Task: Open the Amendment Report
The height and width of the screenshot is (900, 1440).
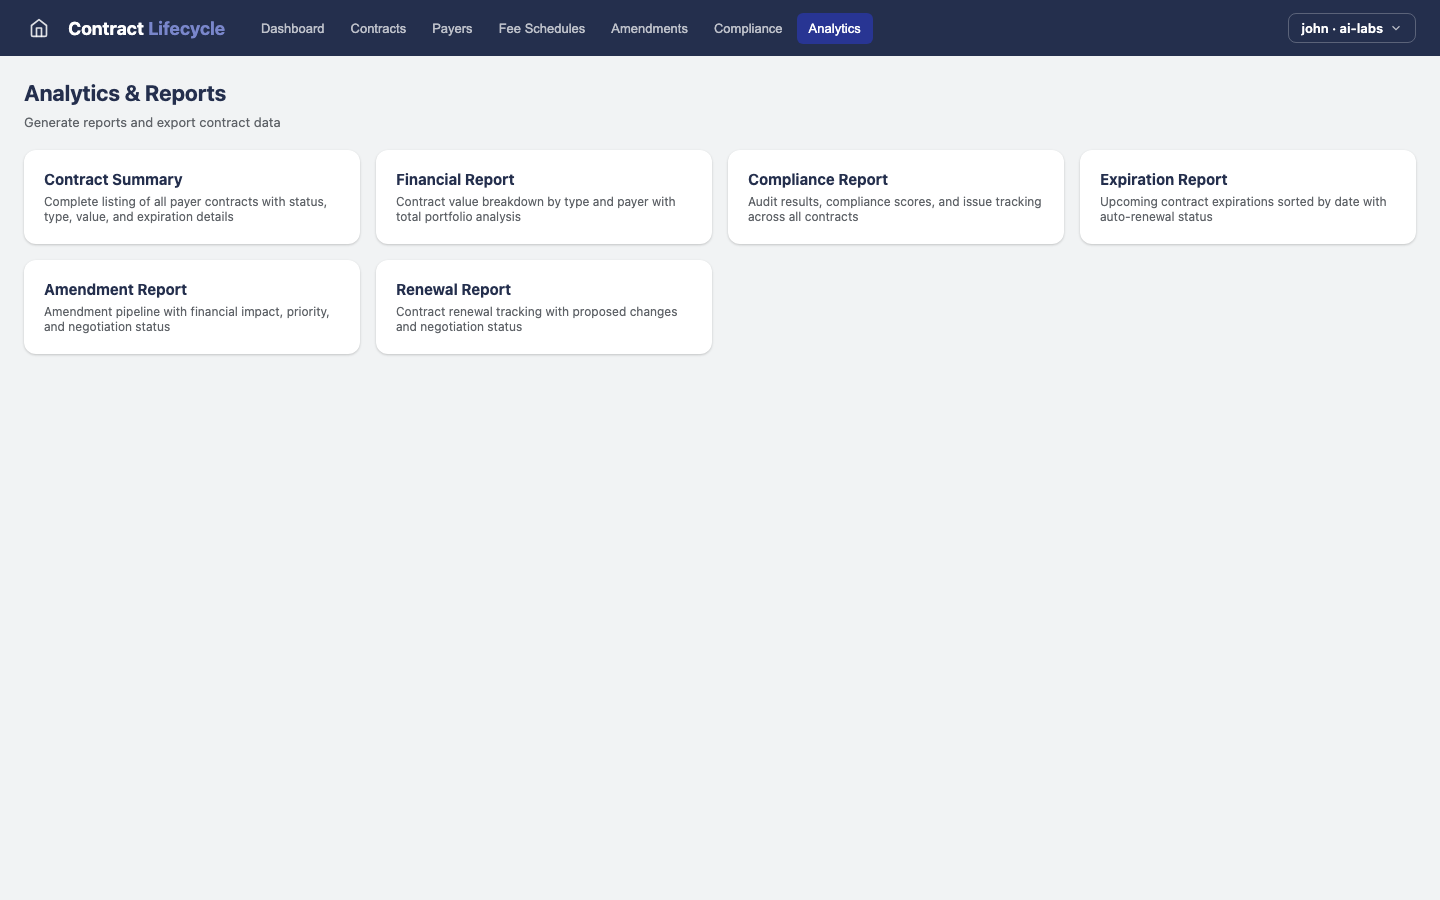Action: pyautogui.click(x=191, y=307)
